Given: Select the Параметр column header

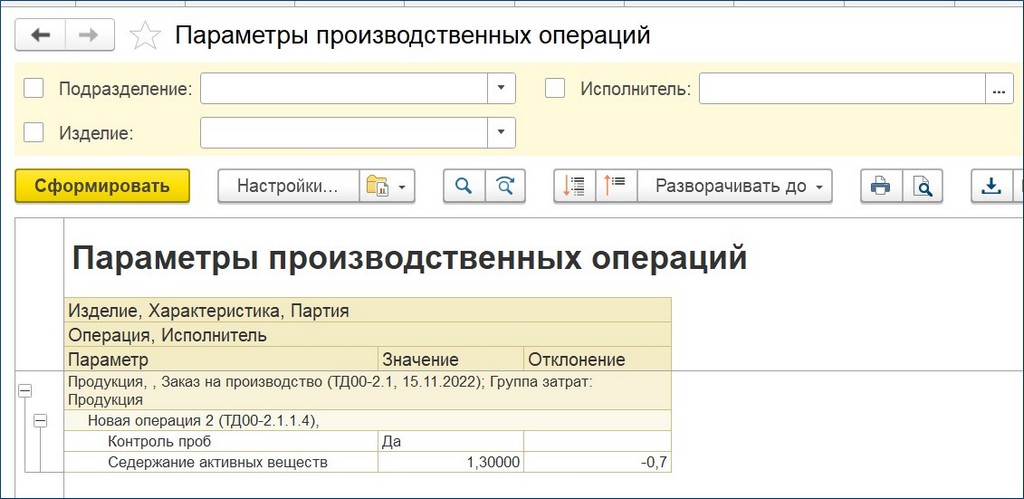Looking at the screenshot, I should coord(221,359).
